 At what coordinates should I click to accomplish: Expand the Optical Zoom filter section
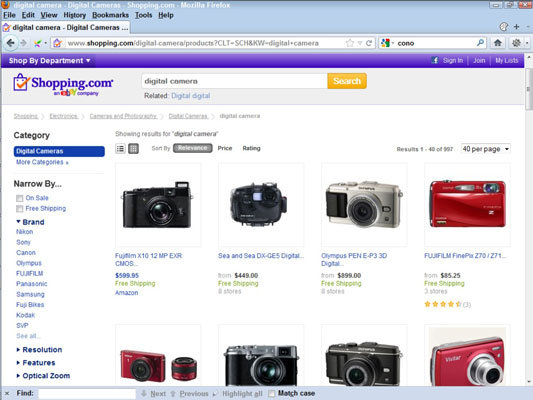coord(43,376)
